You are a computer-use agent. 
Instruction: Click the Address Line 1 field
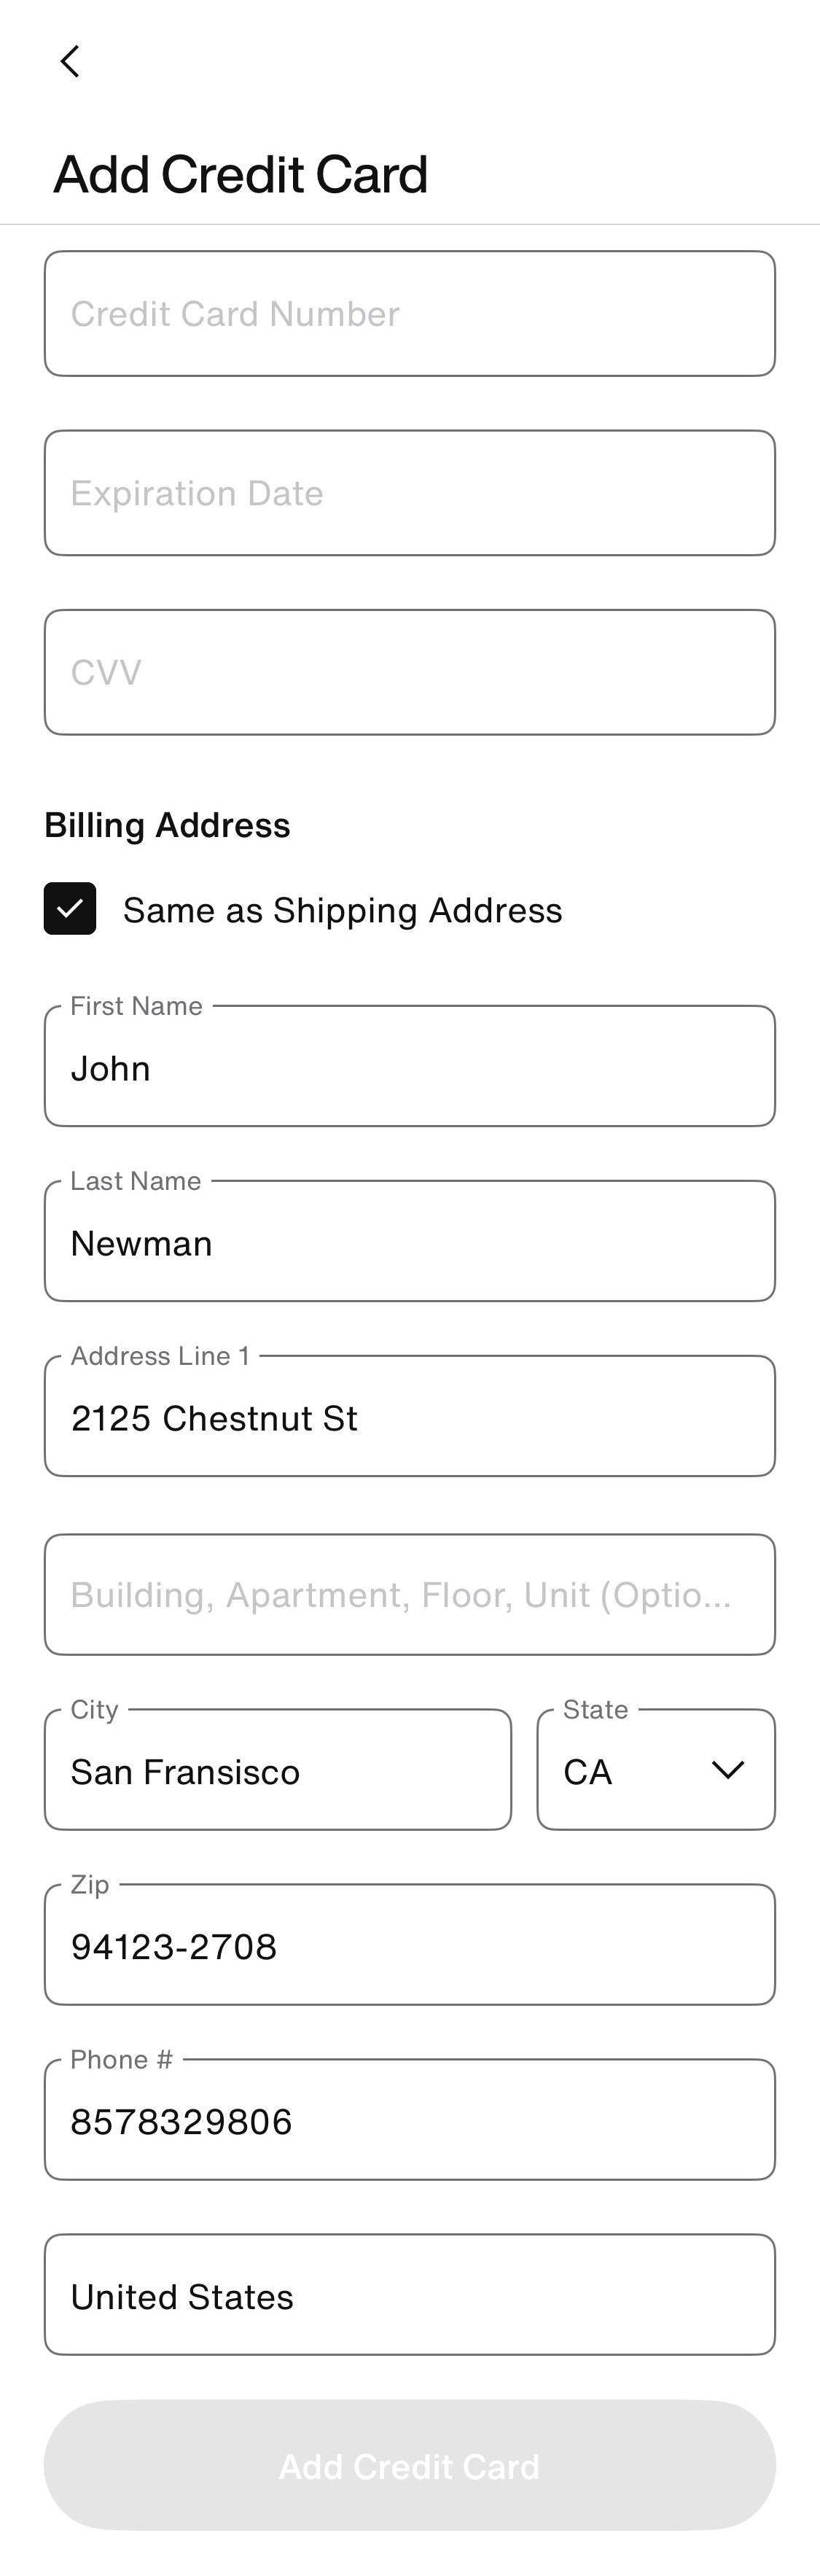(410, 1416)
